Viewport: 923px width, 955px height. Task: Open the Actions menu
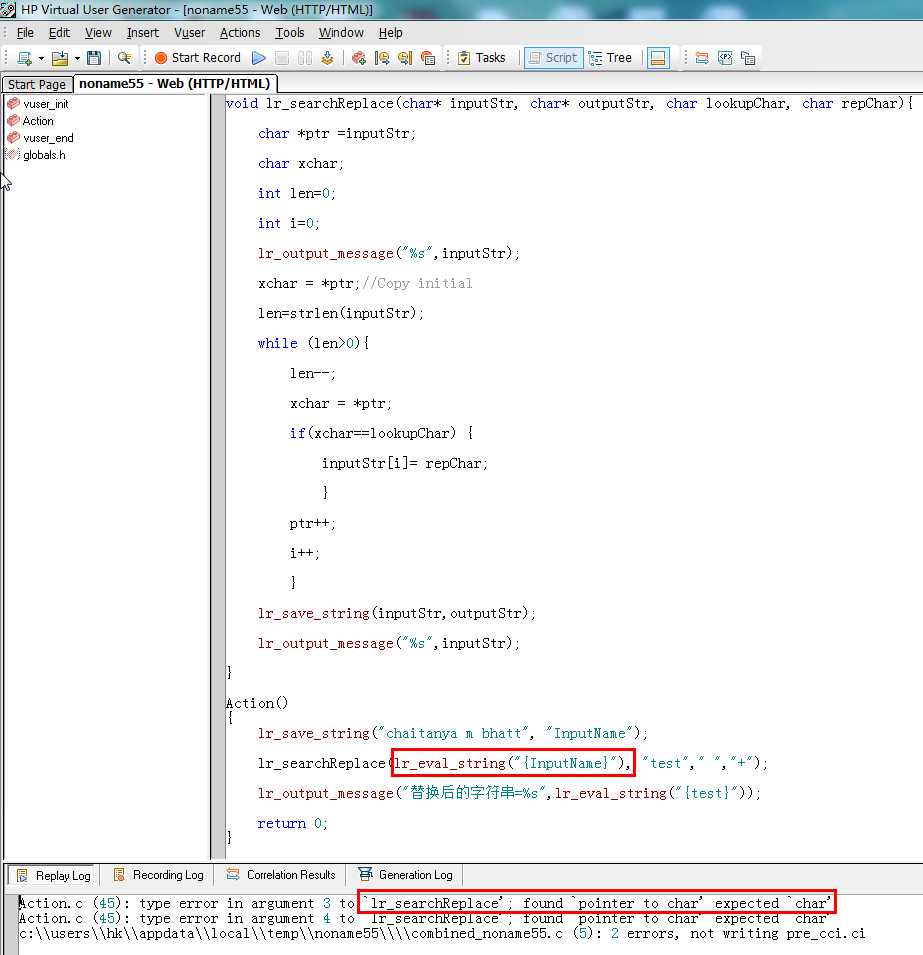click(x=240, y=33)
